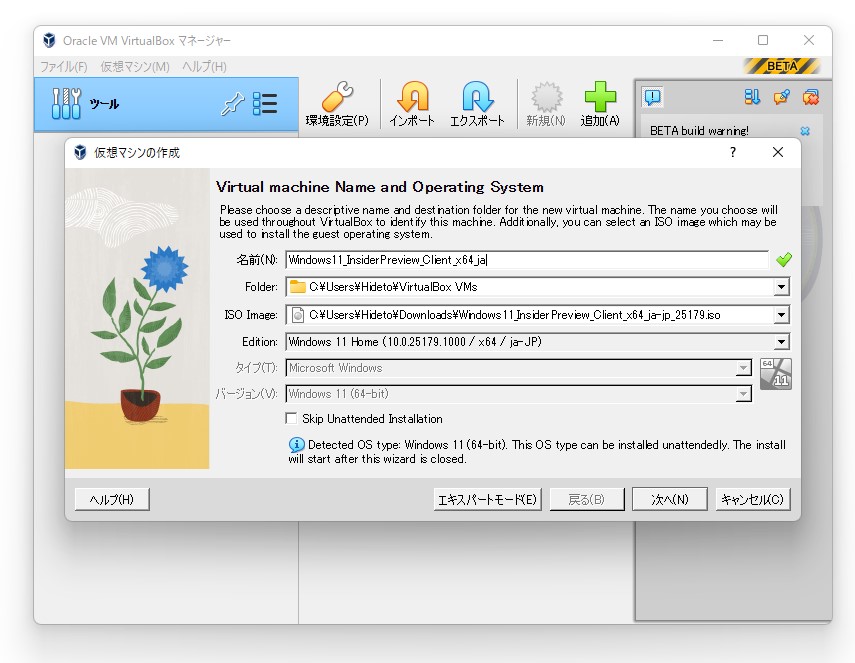Close the VirtualBox Manager window
The width and height of the screenshot is (855, 663).
[809, 40]
